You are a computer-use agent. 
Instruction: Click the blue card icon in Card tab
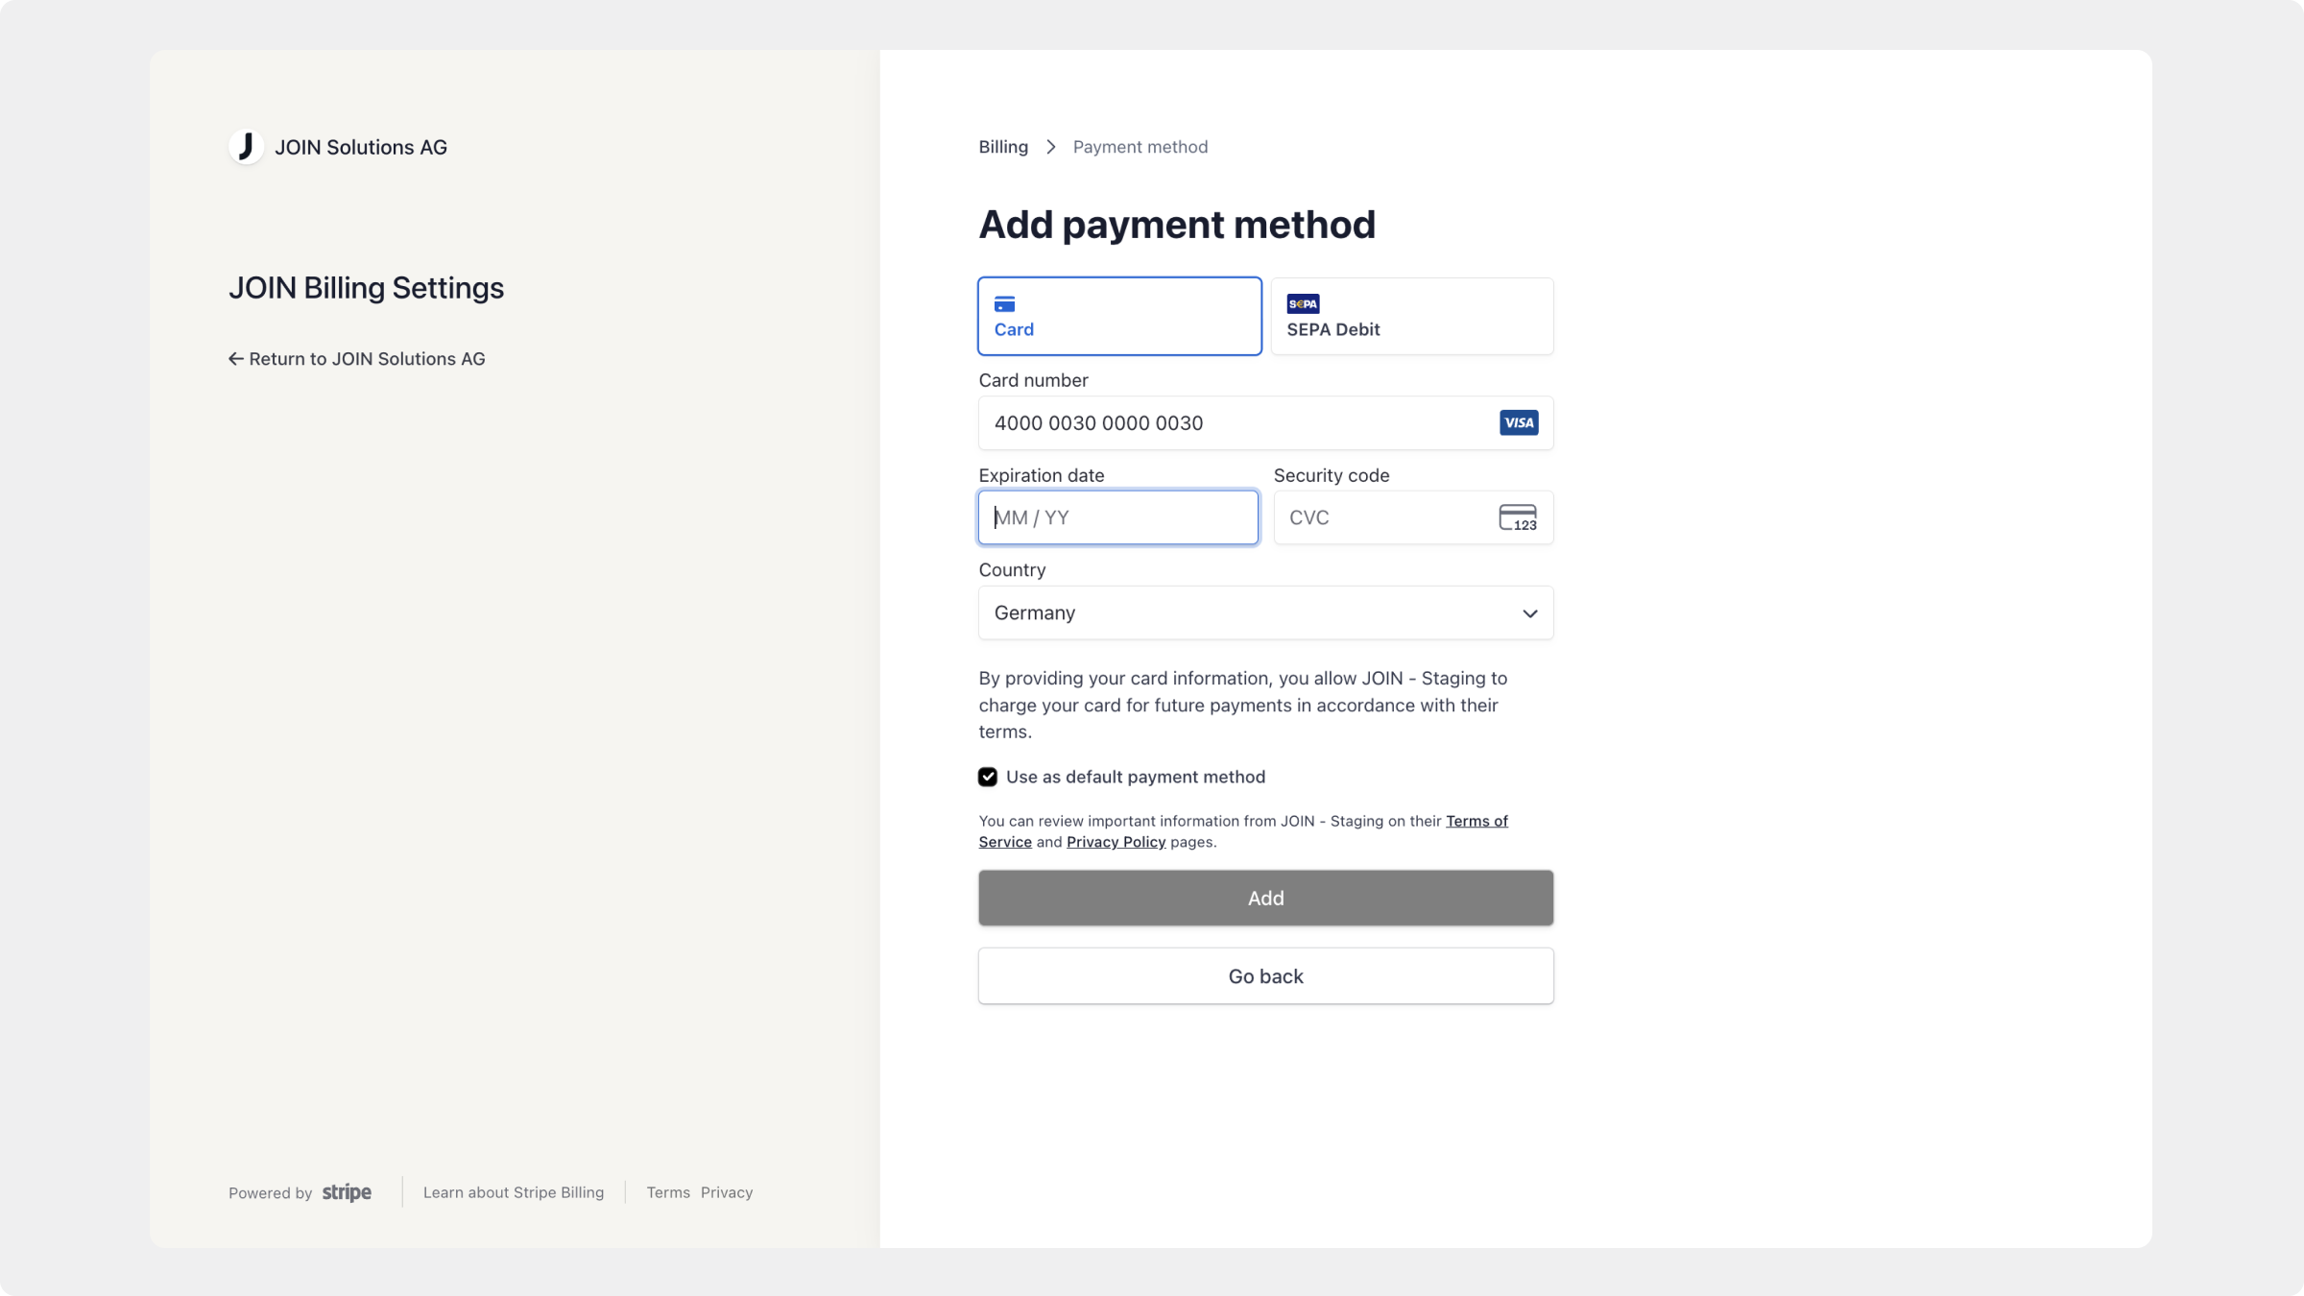pos(1004,304)
